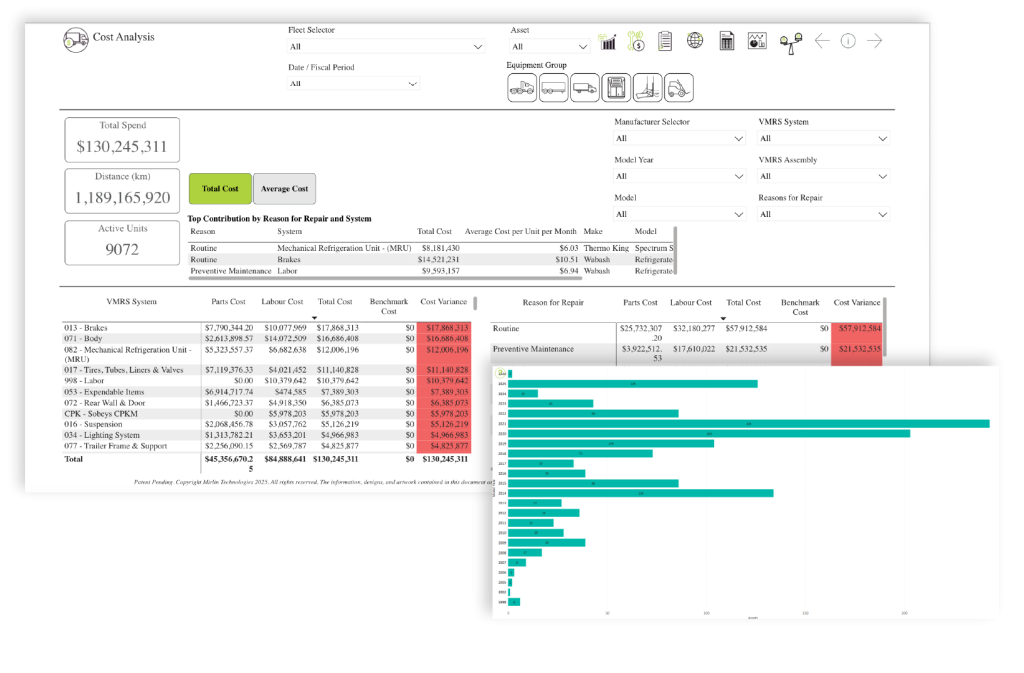Open the globe map view icon

point(695,41)
